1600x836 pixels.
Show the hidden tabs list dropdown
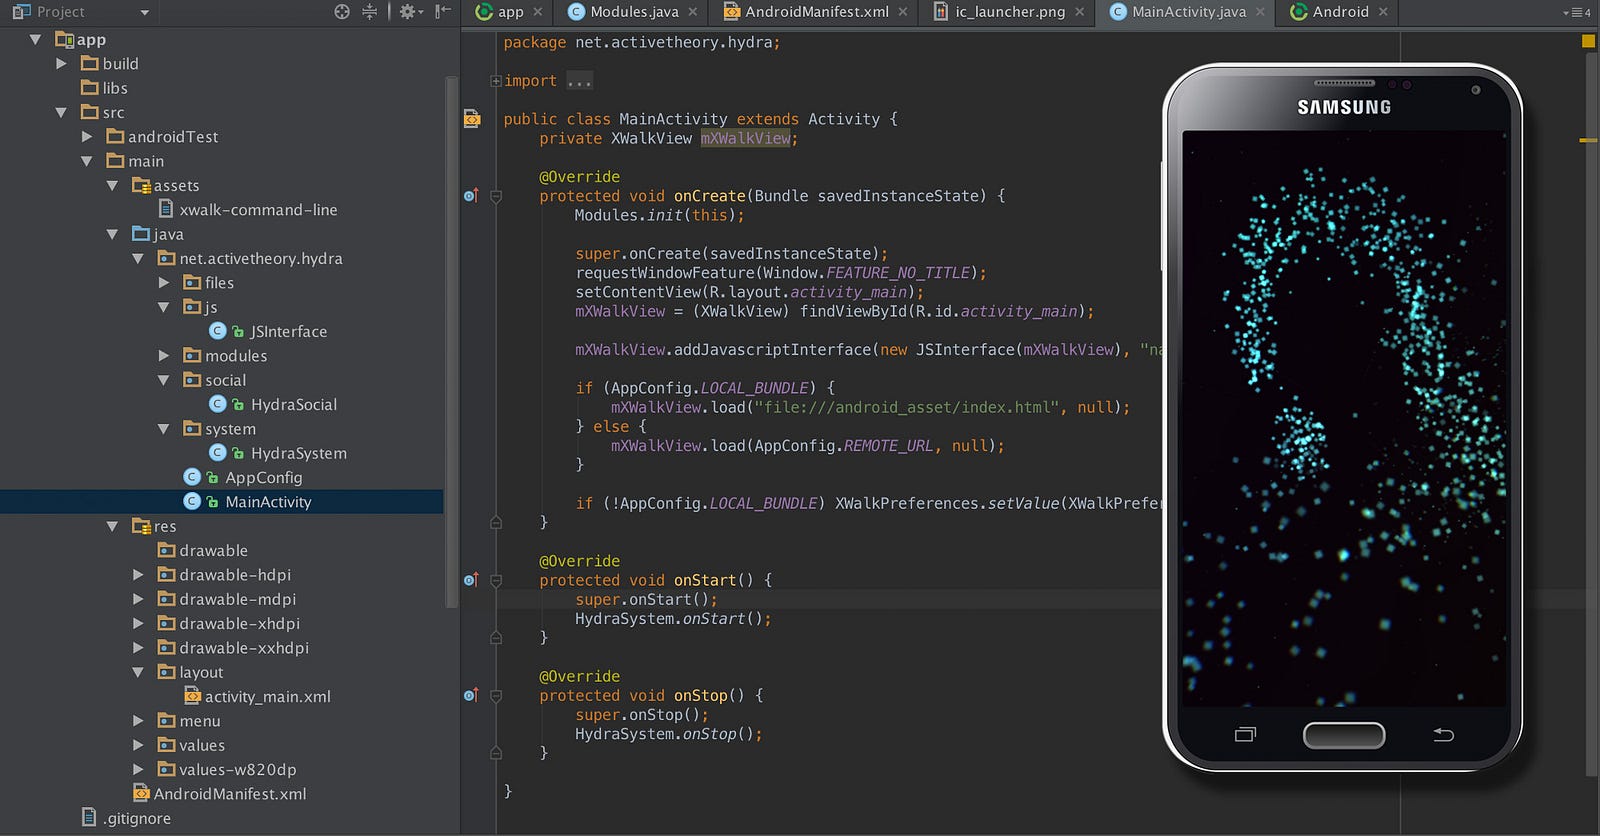[x=1576, y=12]
